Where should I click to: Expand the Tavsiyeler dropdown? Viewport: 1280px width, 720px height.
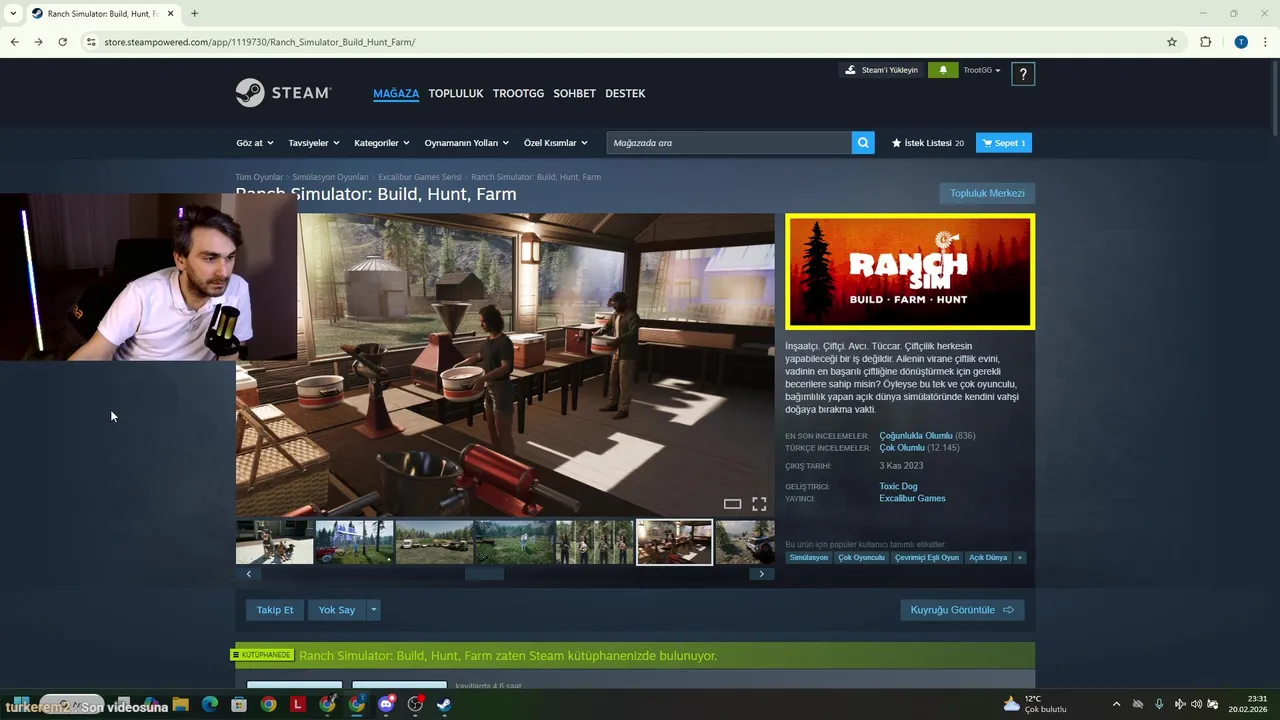[x=314, y=143]
